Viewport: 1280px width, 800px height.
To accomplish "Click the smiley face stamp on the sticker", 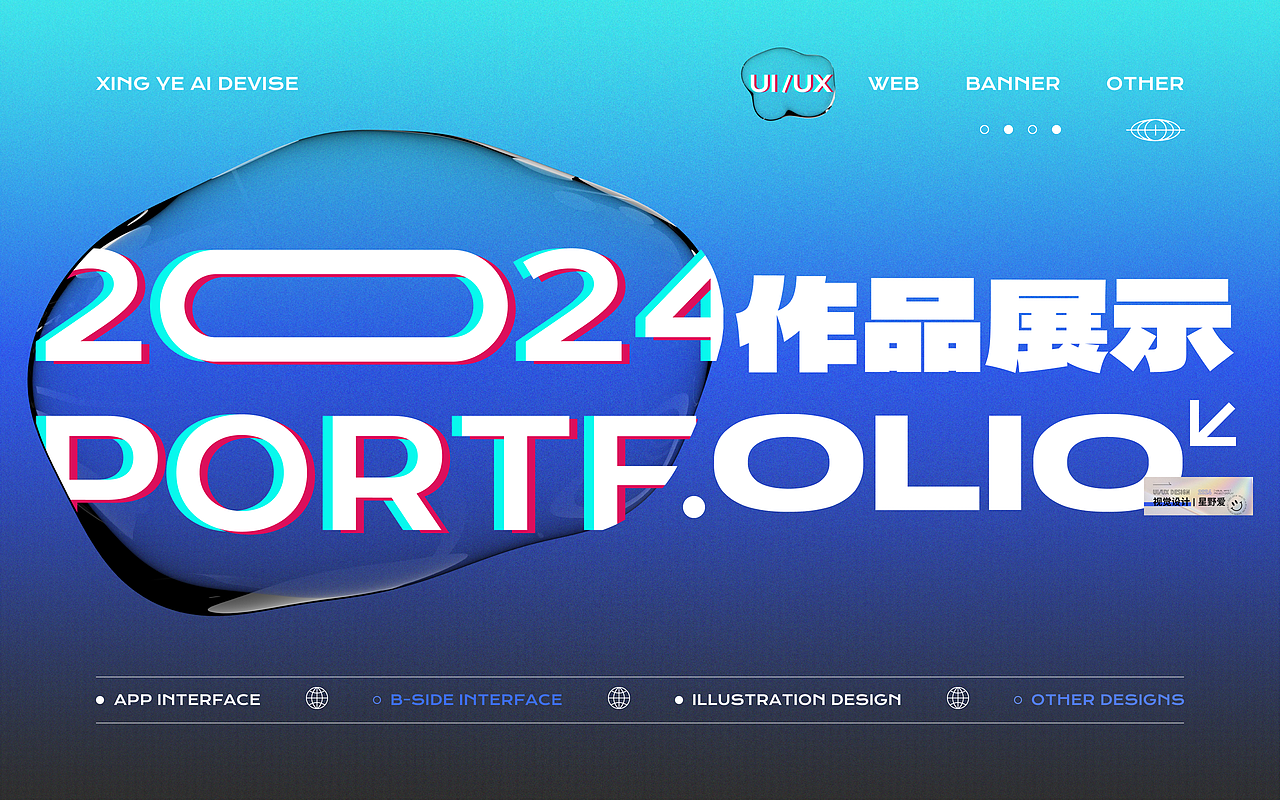I will click(x=1236, y=504).
